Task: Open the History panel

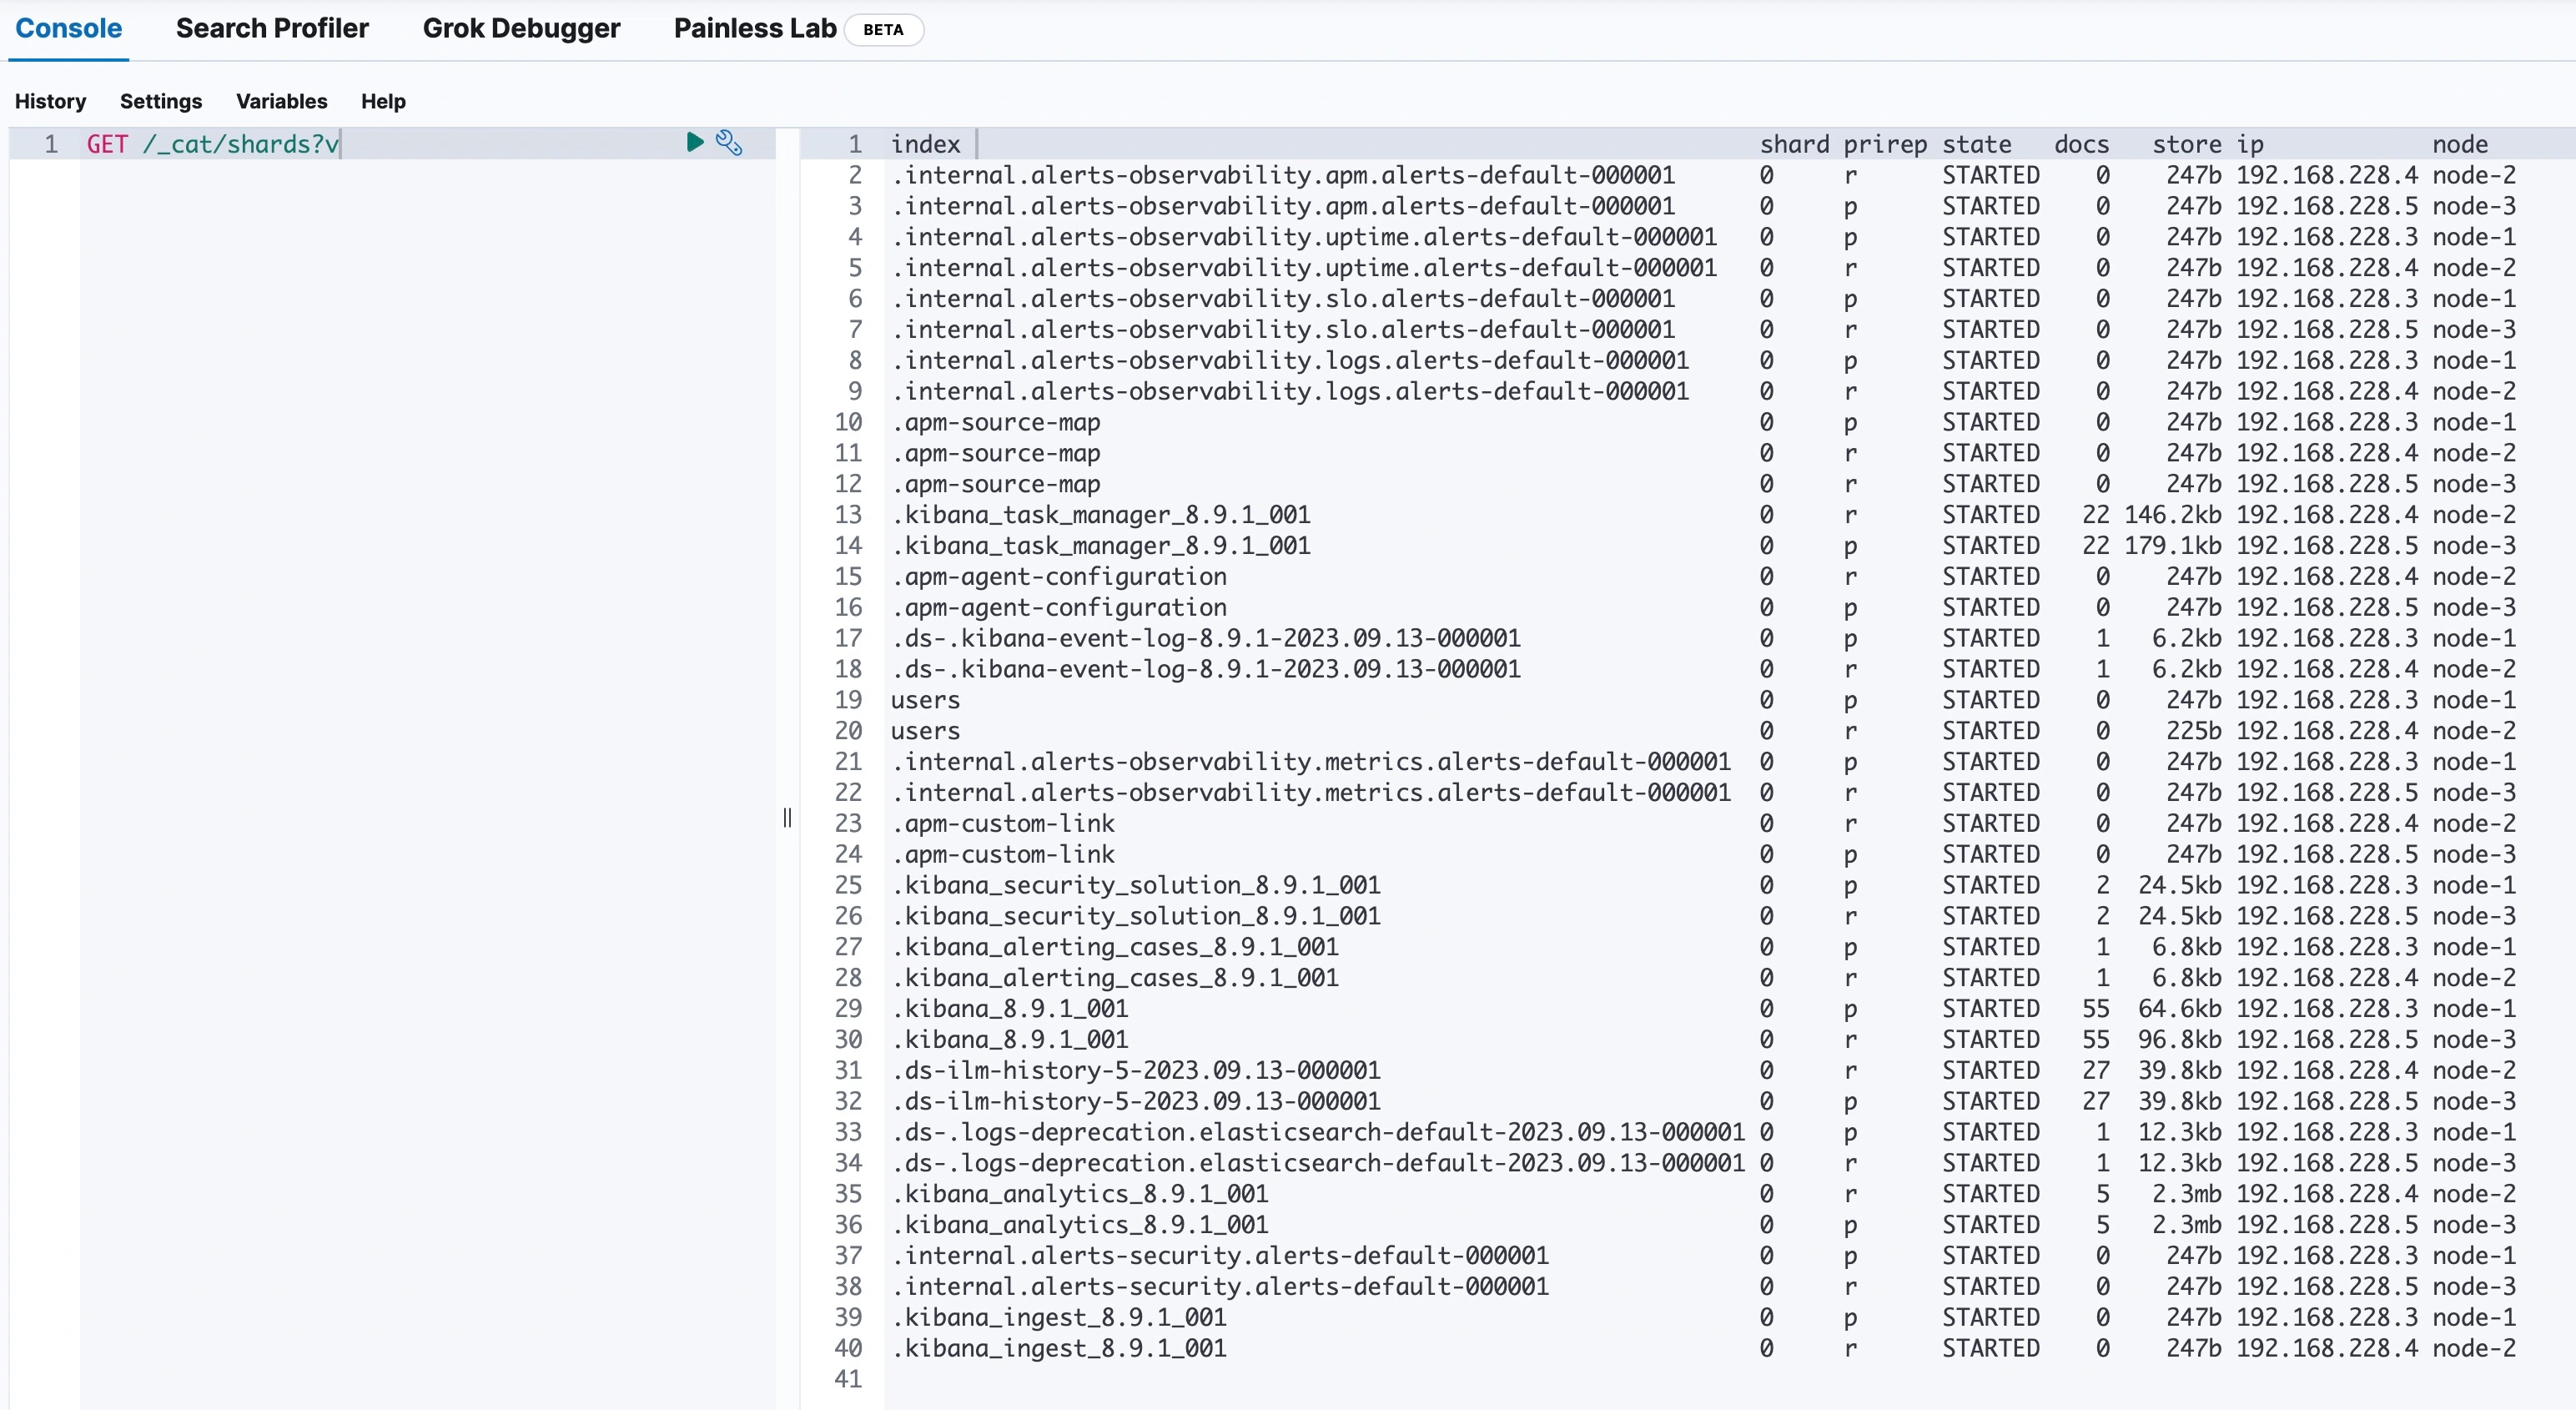Action: point(50,101)
